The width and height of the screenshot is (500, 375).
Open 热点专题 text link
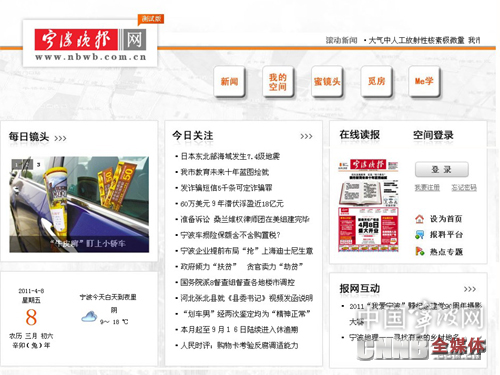point(446,251)
